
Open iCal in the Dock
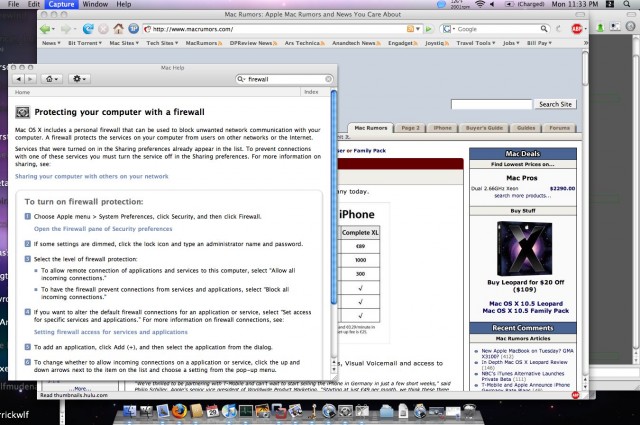(213, 411)
